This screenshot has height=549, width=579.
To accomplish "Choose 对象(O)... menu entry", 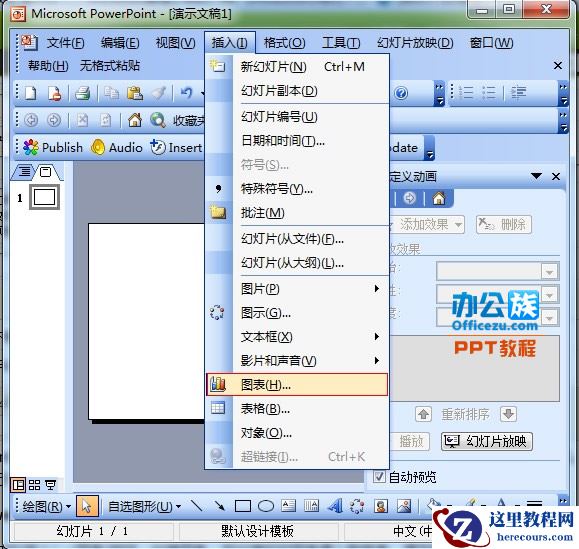I will point(297,433).
